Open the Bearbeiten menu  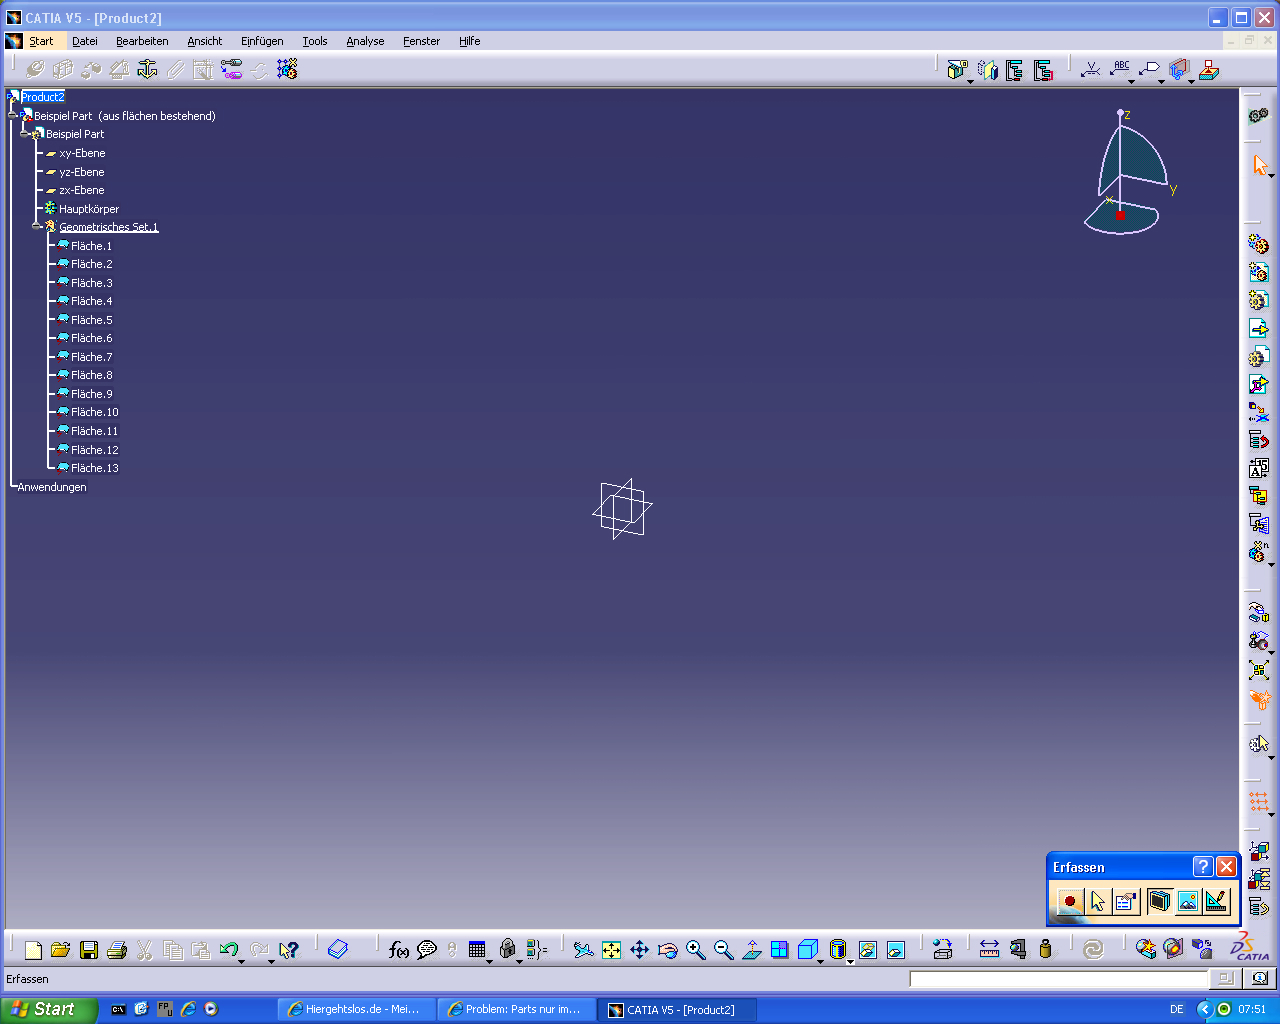[142, 41]
